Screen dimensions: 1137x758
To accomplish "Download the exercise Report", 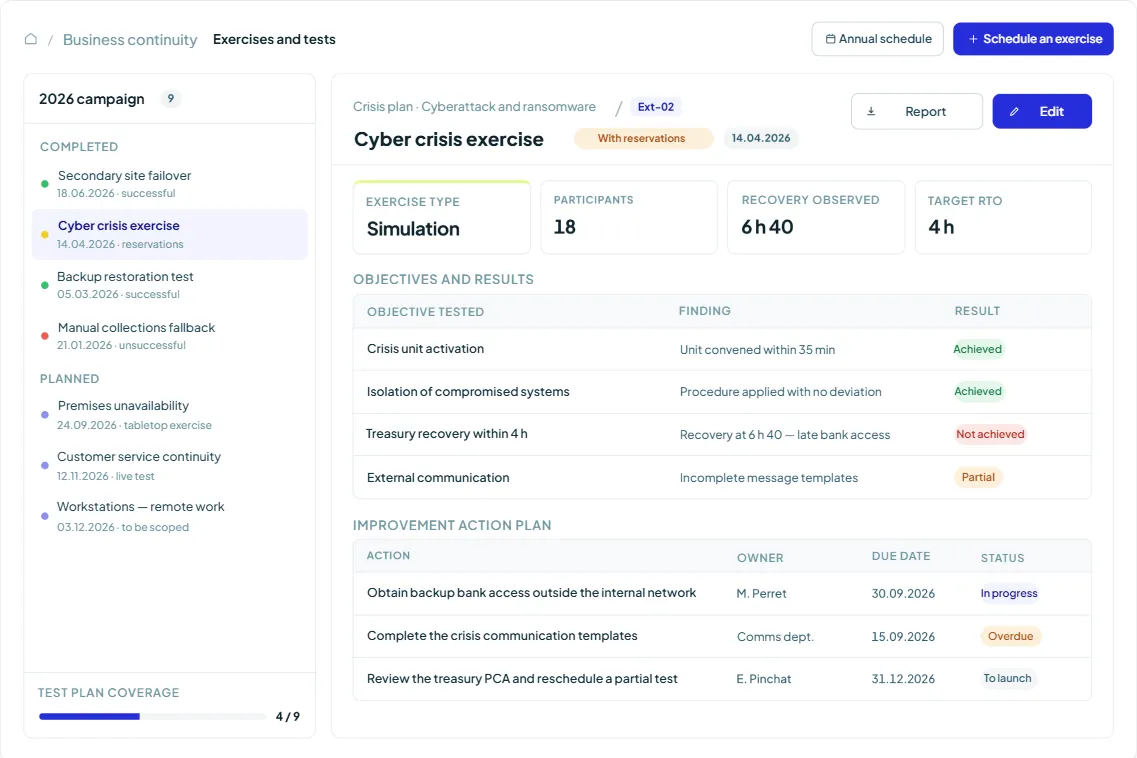I will click(917, 111).
